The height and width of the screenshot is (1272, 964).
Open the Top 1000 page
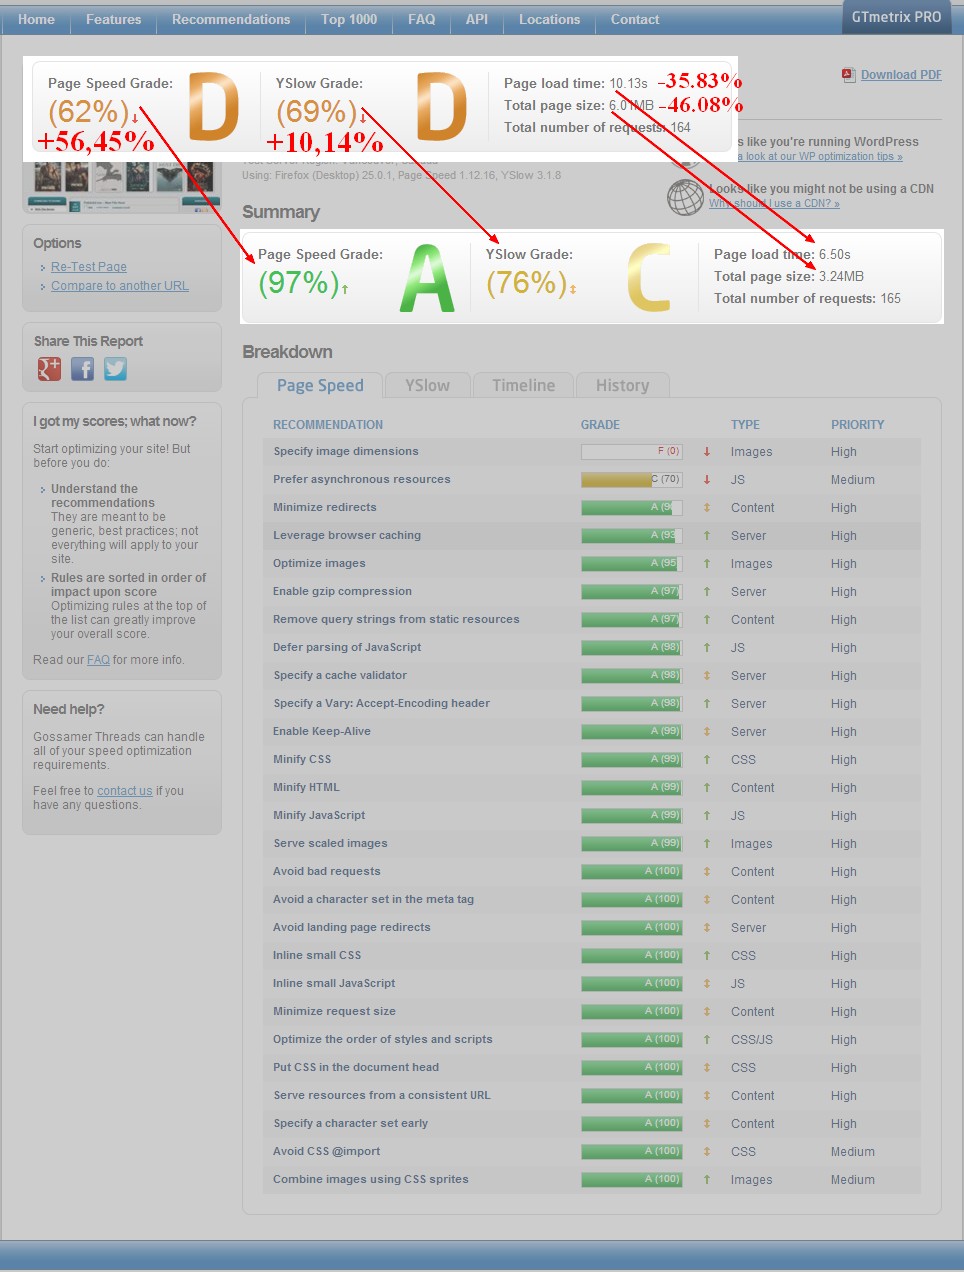(x=349, y=19)
